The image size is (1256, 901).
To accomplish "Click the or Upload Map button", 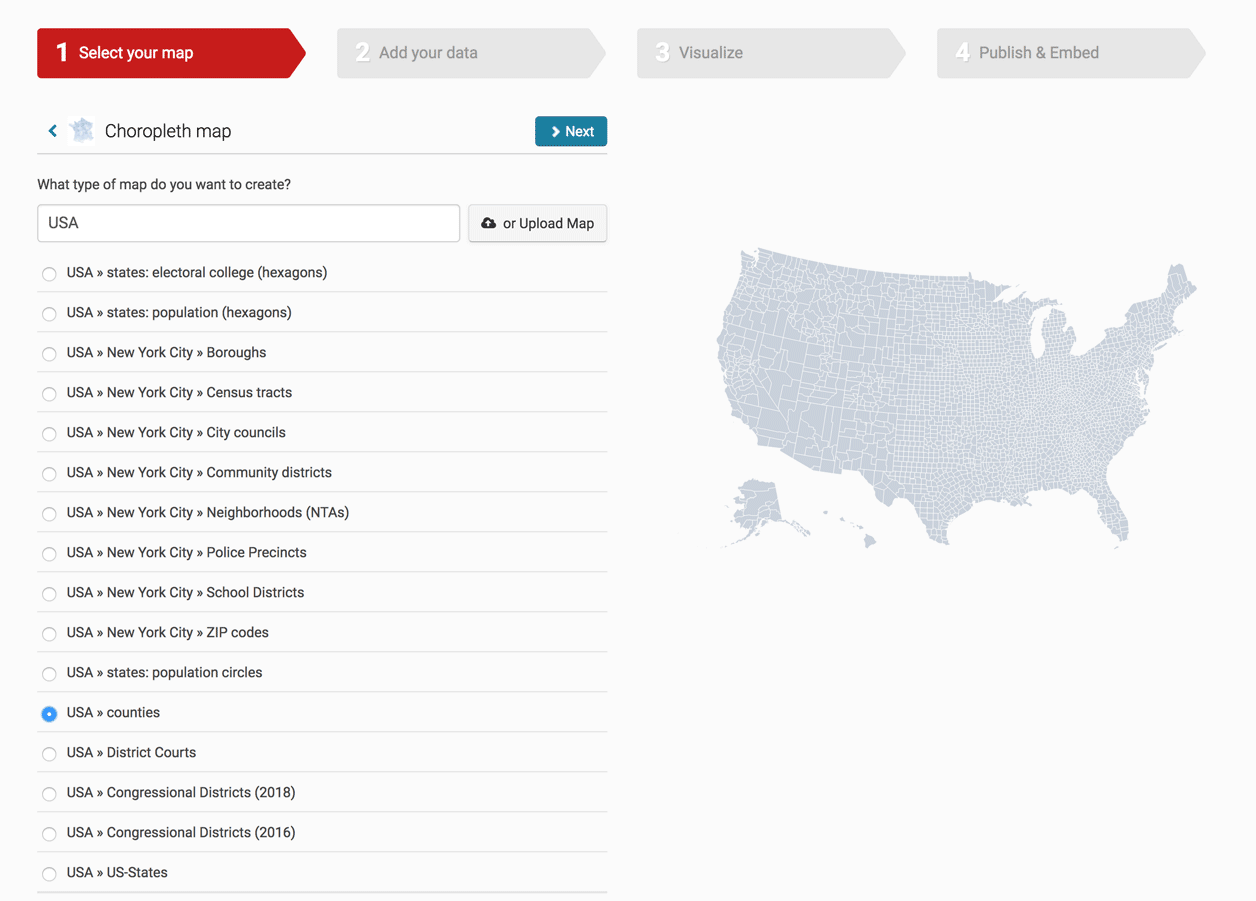I will pos(538,223).
